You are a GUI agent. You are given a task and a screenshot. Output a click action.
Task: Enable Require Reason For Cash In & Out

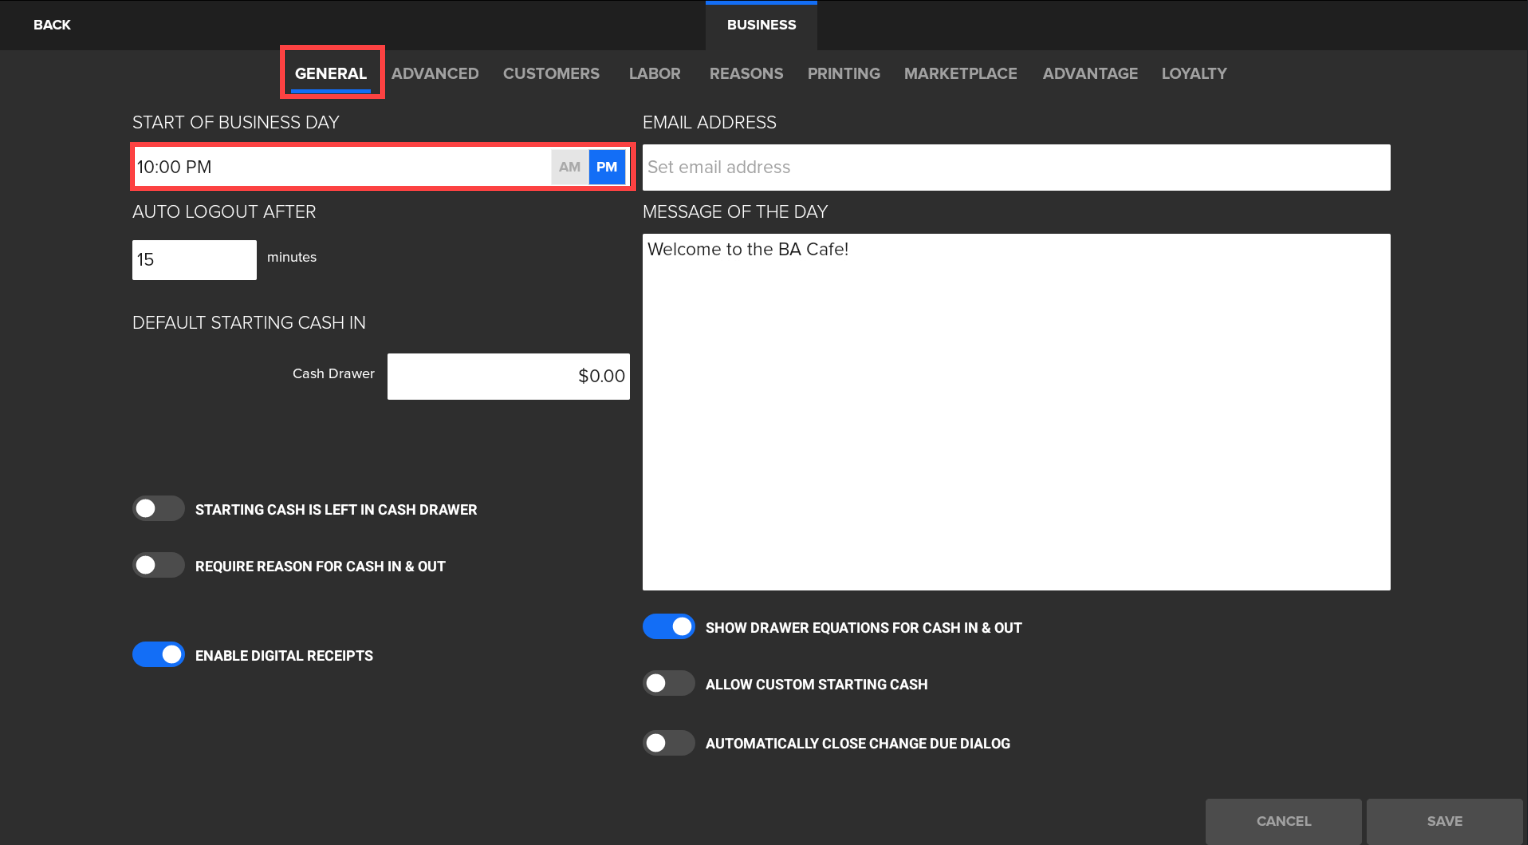coord(158,566)
